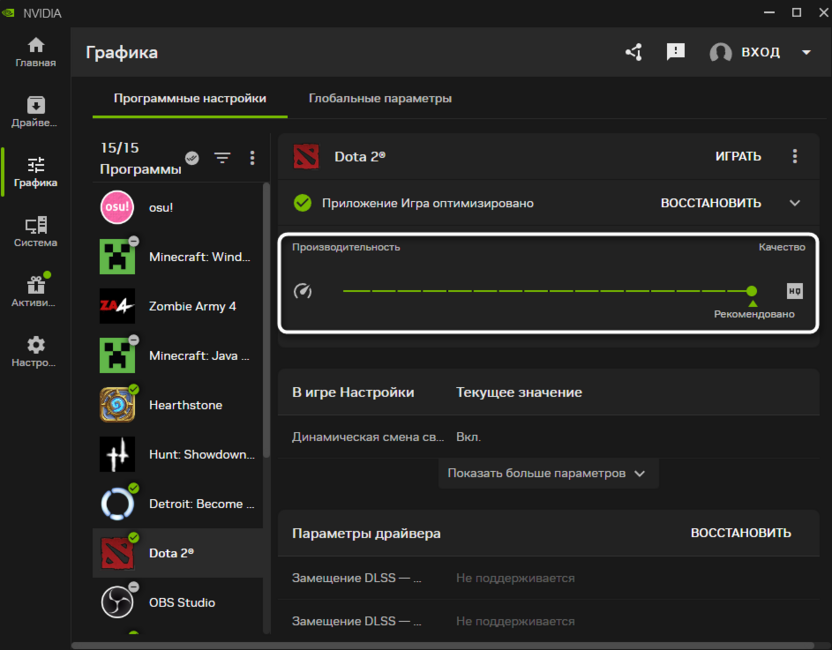Click the В игре Настройки heading
Image resolution: width=832 pixels, height=650 pixels.
tap(353, 393)
